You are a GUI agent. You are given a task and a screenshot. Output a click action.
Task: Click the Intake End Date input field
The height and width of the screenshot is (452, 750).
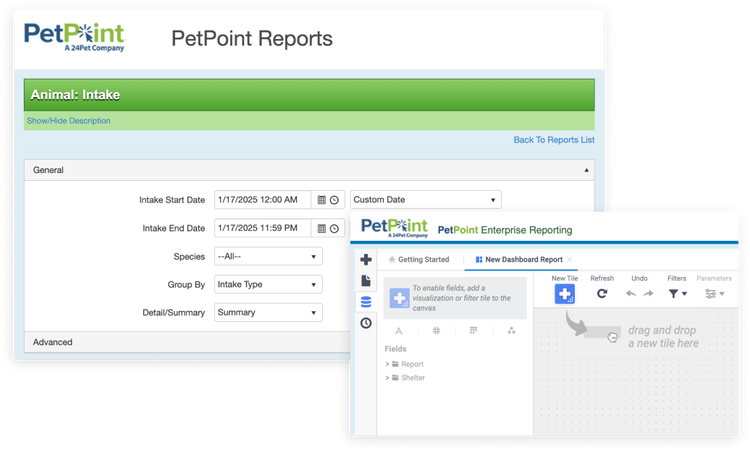tap(263, 229)
